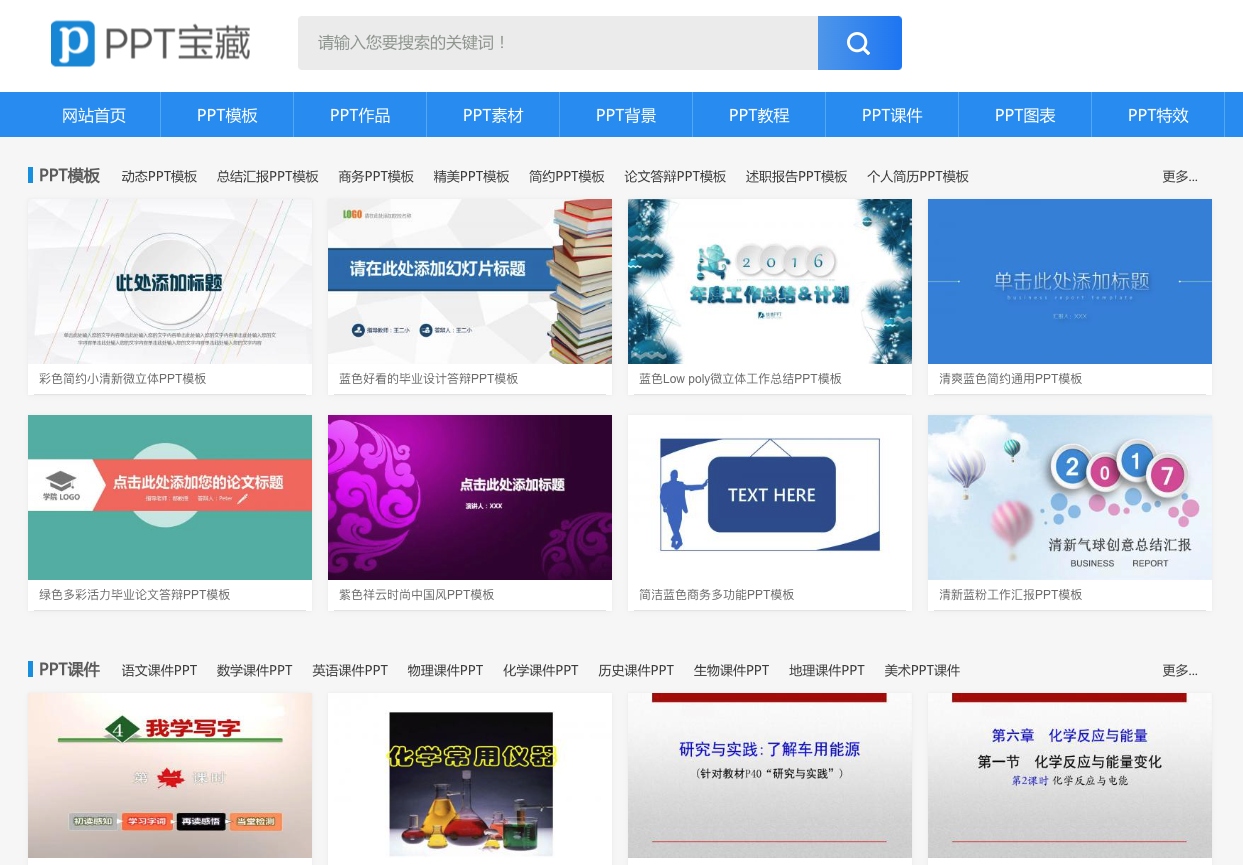This screenshot has height=865, width=1243.
Task: Open the 此处添加标题 template thumbnail
Action: 170,281
